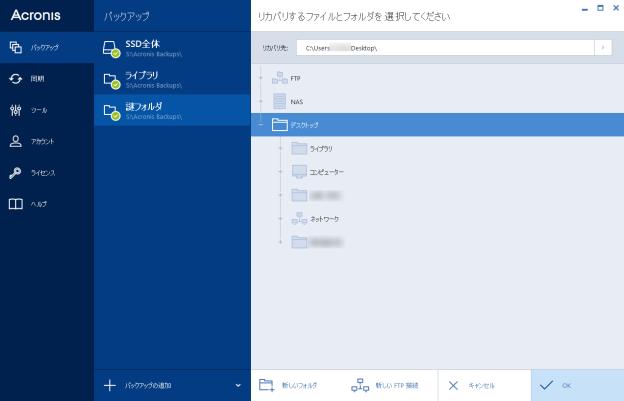Click the help book icon

pos(16,204)
